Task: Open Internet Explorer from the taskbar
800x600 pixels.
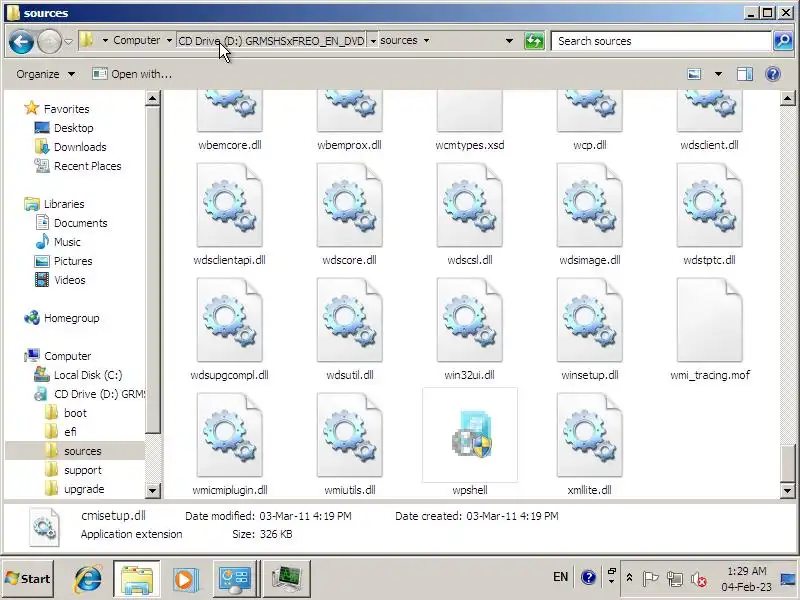Action: [x=88, y=579]
